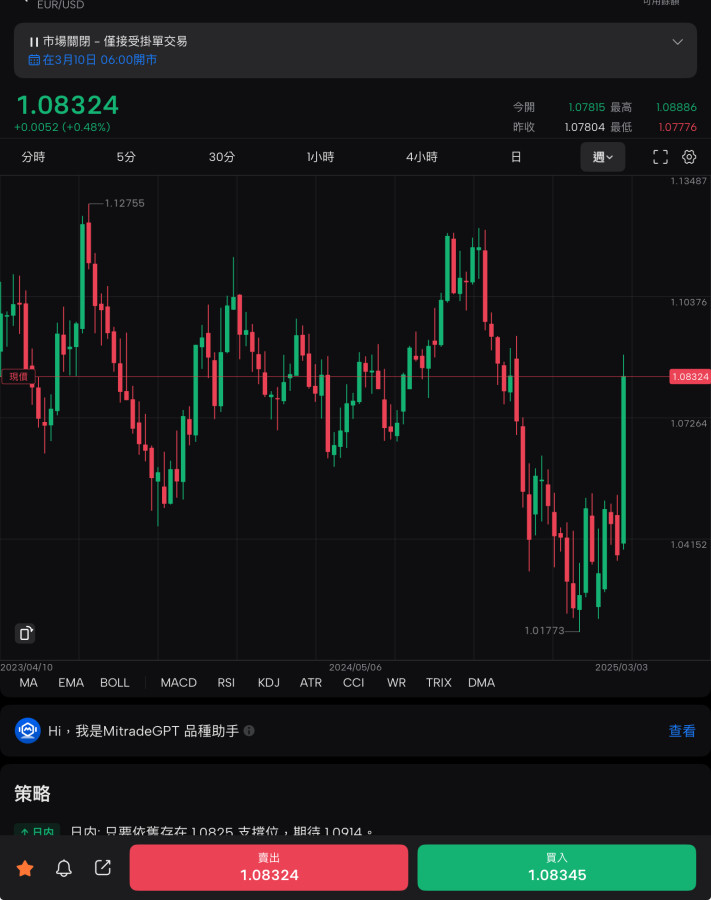Open chart settings gear icon
Image resolution: width=711 pixels, height=900 pixels.
tap(689, 157)
